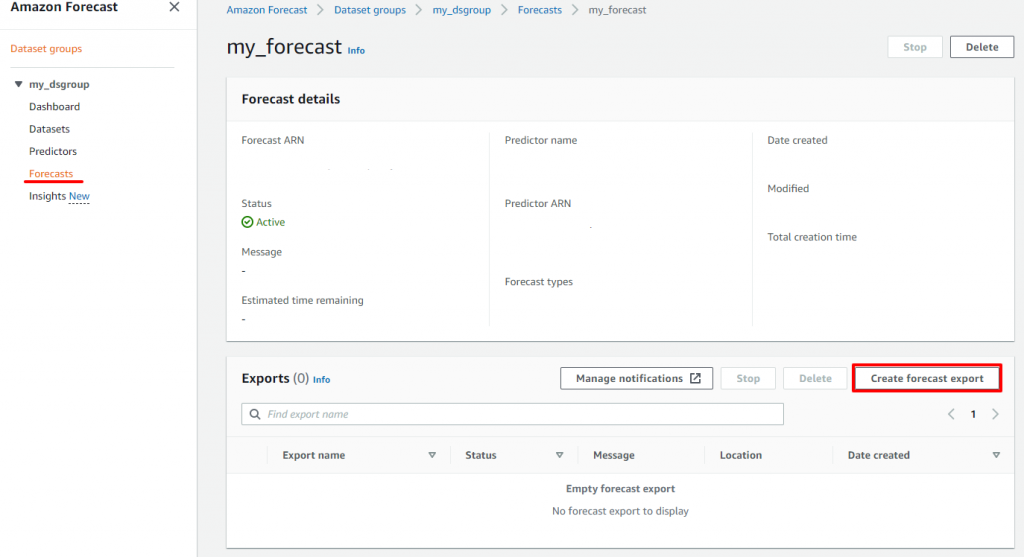
Task: Open the Datasets sidebar item
Action: click(49, 129)
